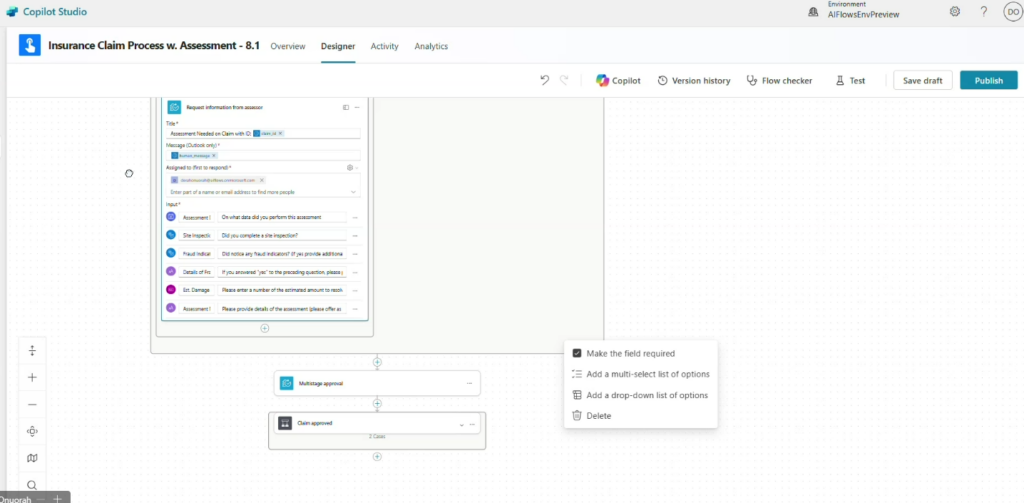Open more options on Request information card
Viewport: 1024px width, 503px height.
(357, 107)
